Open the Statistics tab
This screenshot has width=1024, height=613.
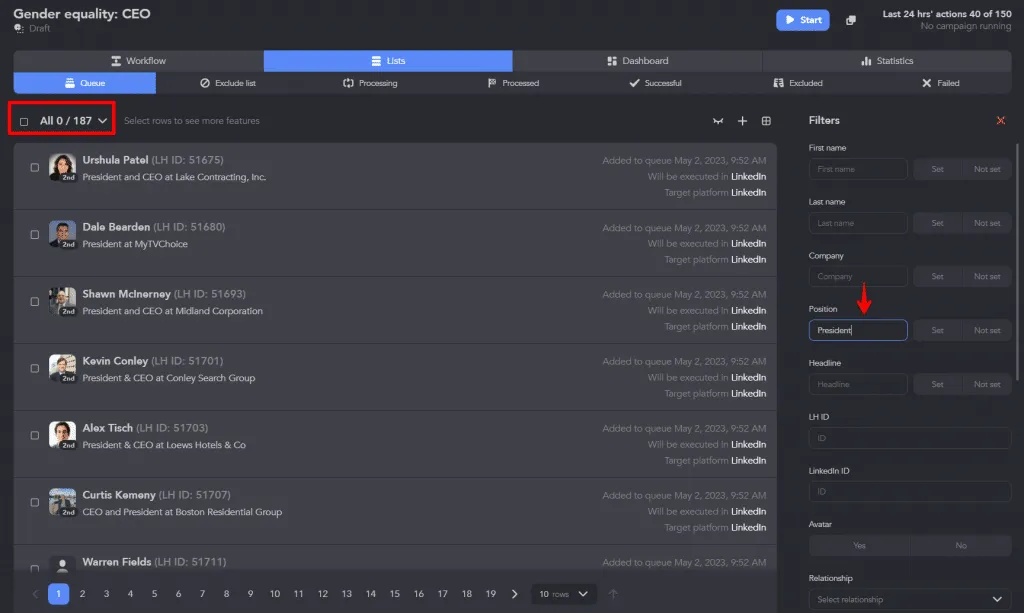click(x=887, y=61)
